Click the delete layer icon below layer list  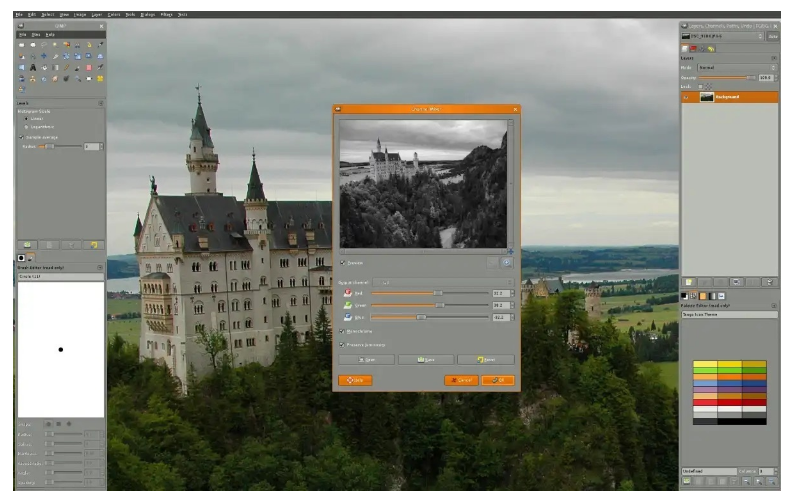[770, 282]
